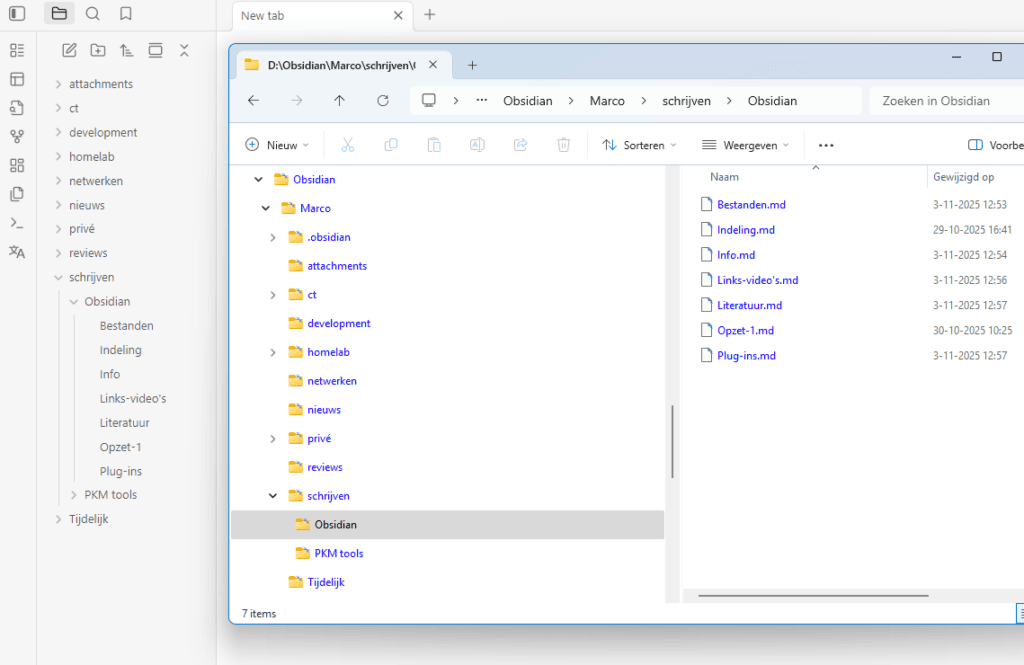The height and width of the screenshot is (665, 1024).
Task: Click the ellipsis in the address breadcrumb
Action: coord(482,101)
